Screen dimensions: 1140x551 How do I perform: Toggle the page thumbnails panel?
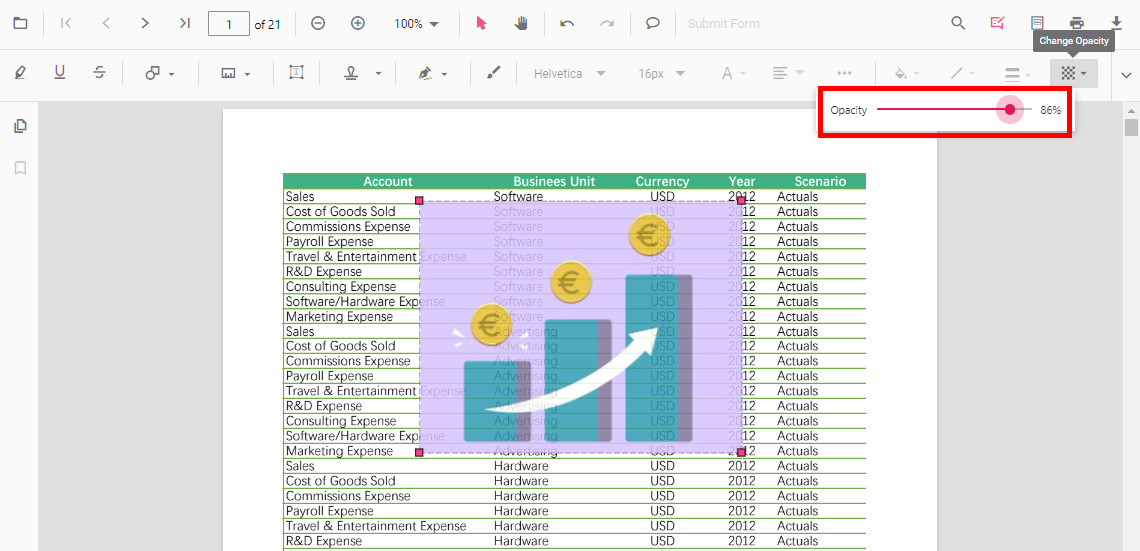(x=20, y=126)
